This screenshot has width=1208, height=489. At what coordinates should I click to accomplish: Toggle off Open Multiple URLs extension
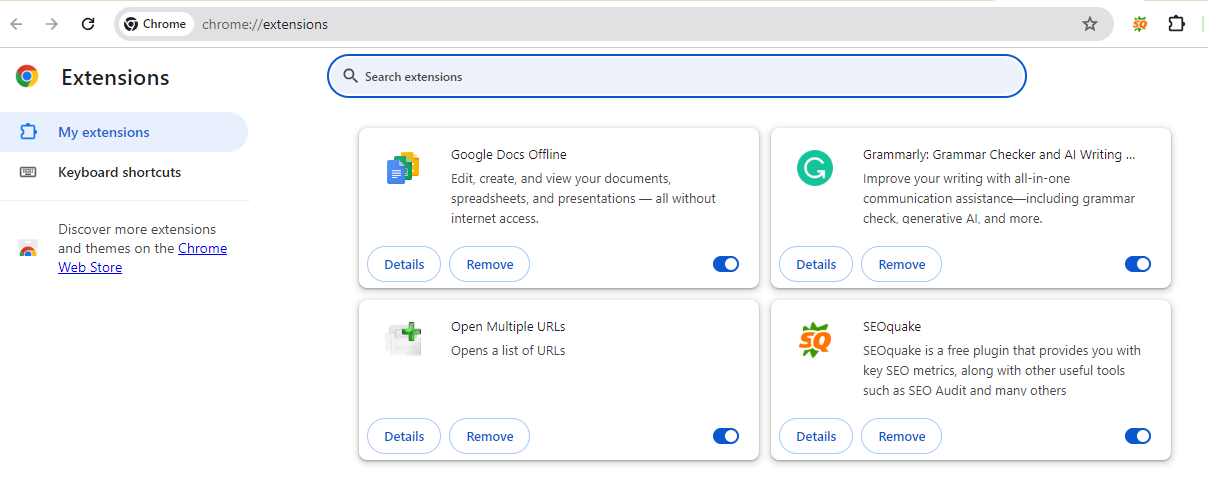(726, 436)
